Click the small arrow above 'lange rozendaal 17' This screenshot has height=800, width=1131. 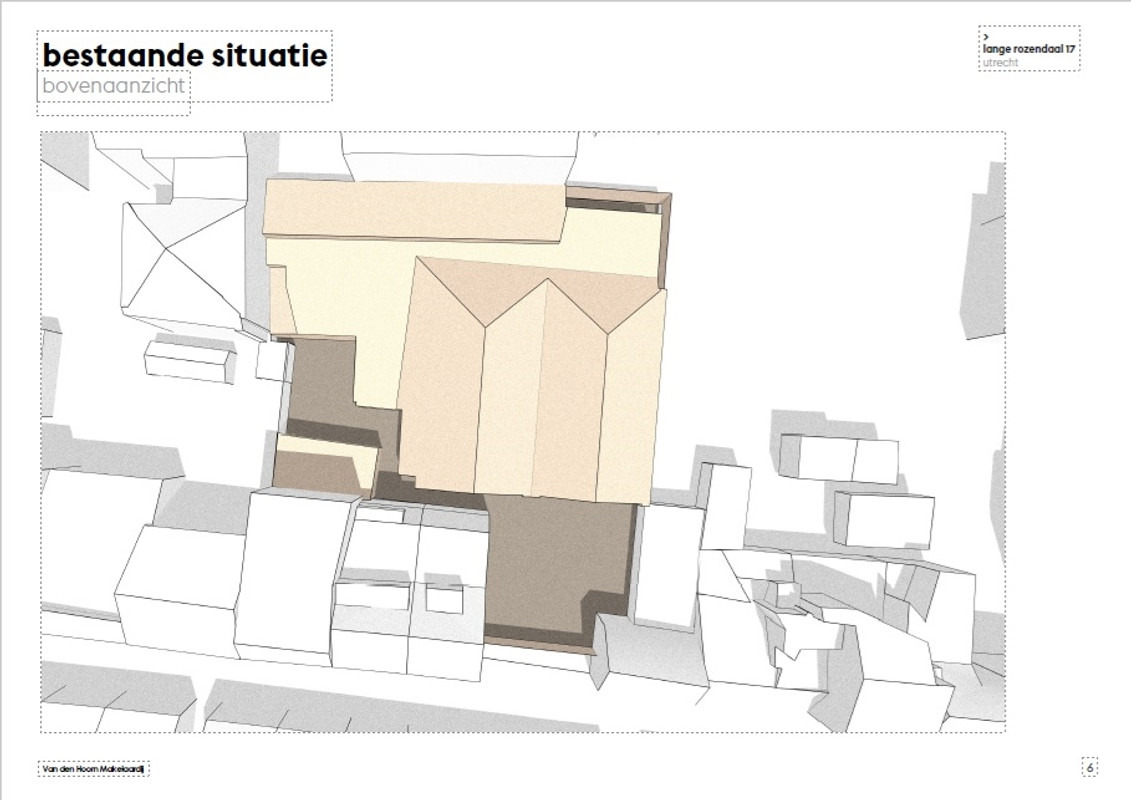pyautogui.click(x=986, y=37)
